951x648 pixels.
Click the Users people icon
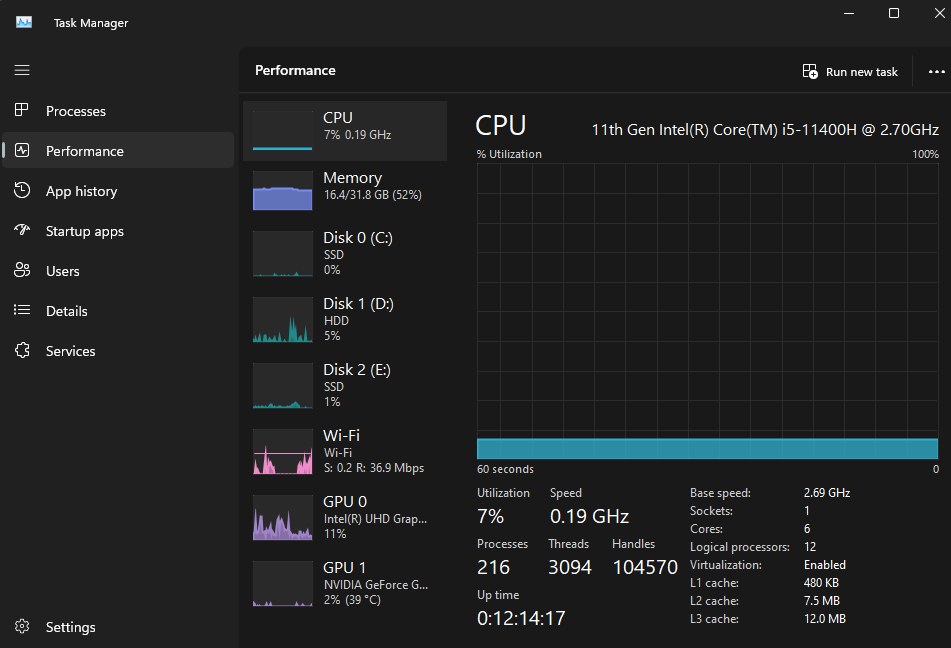22,270
